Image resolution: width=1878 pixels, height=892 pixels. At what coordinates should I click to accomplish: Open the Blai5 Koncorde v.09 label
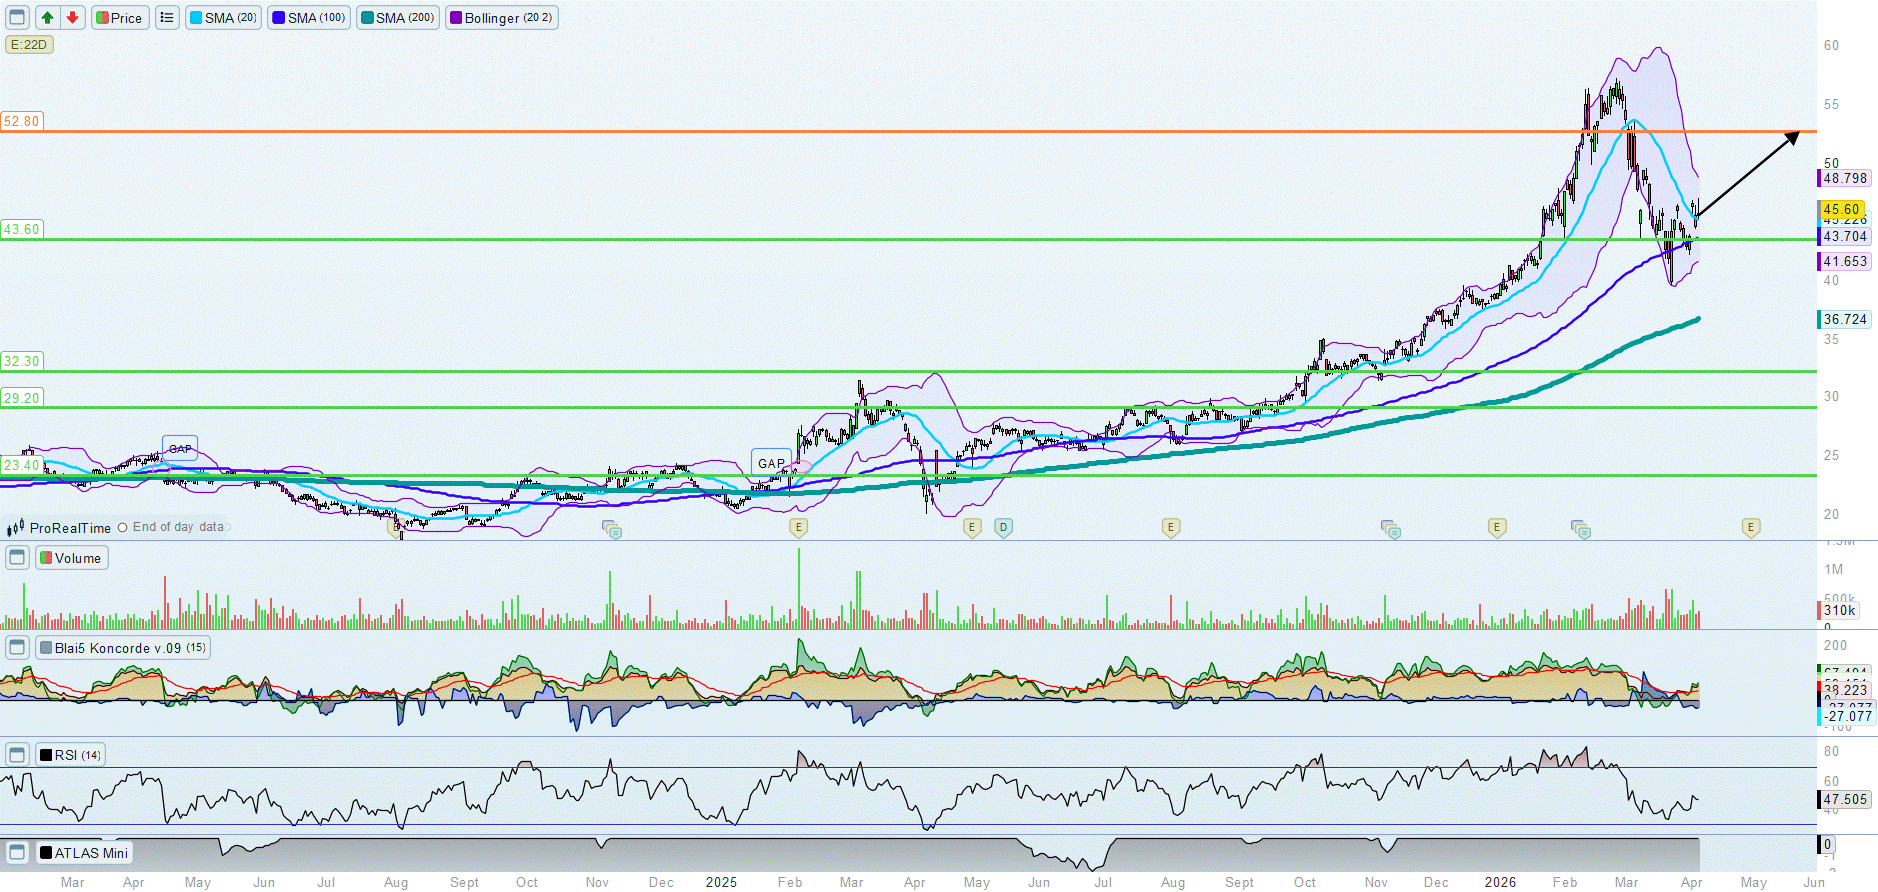point(123,648)
